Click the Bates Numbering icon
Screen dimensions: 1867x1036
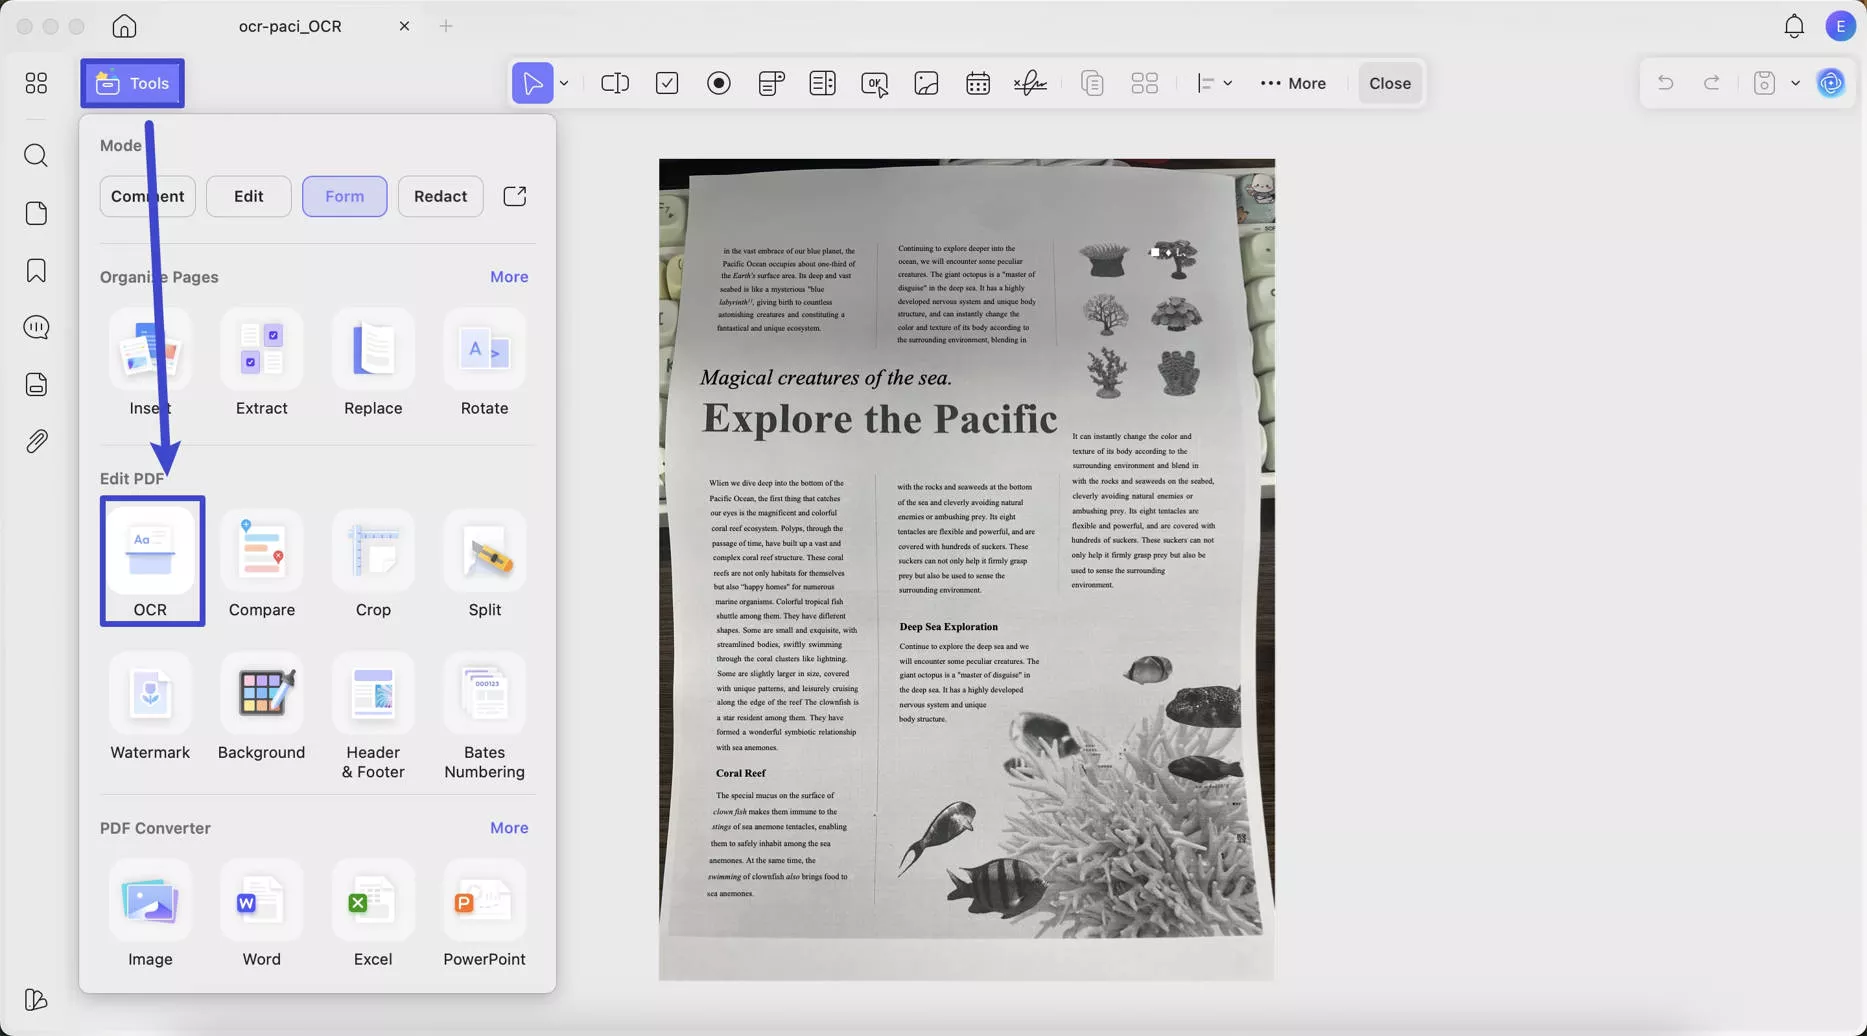(x=484, y=694)
